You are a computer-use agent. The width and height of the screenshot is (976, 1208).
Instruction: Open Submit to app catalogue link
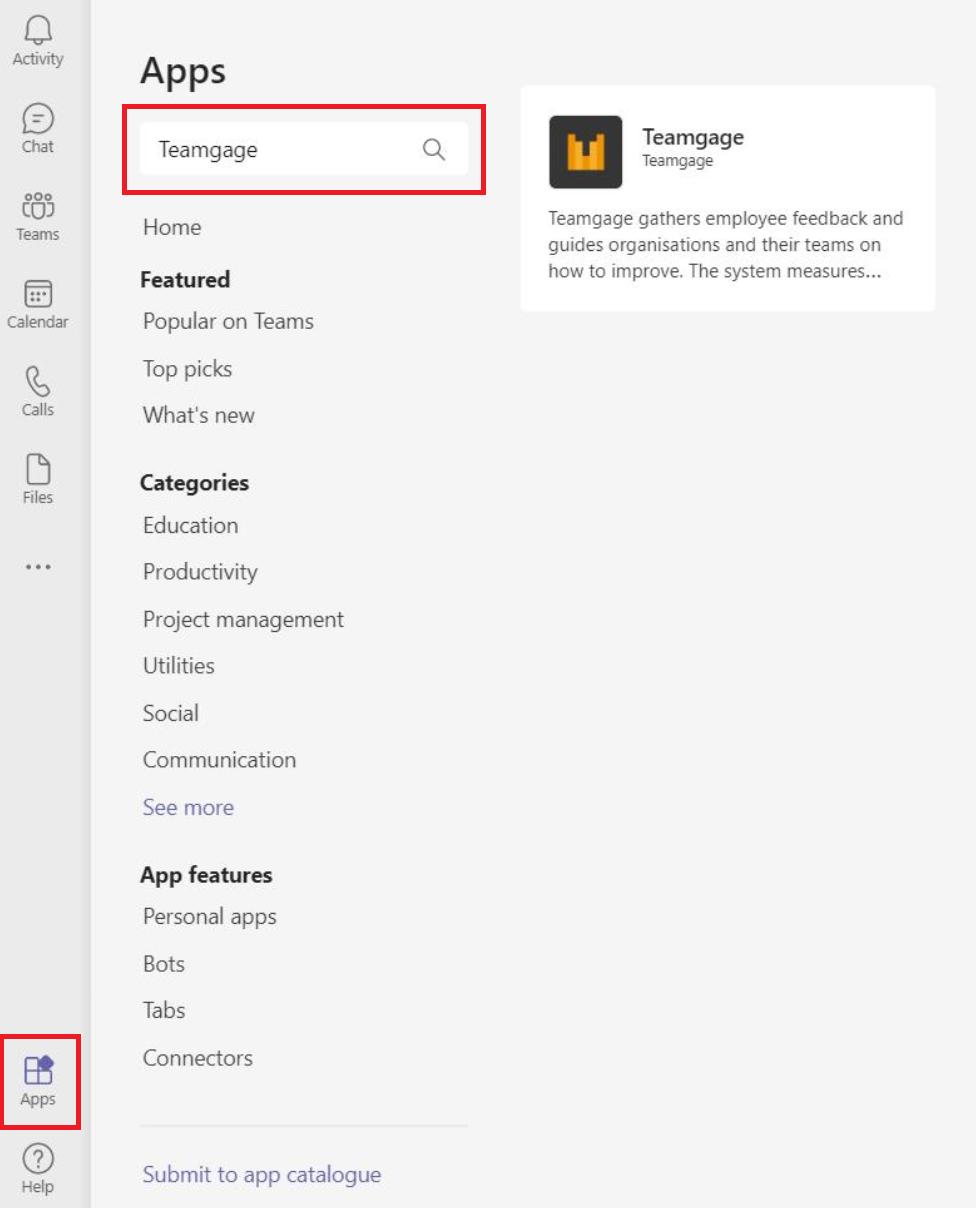[x=262, y=1174]
